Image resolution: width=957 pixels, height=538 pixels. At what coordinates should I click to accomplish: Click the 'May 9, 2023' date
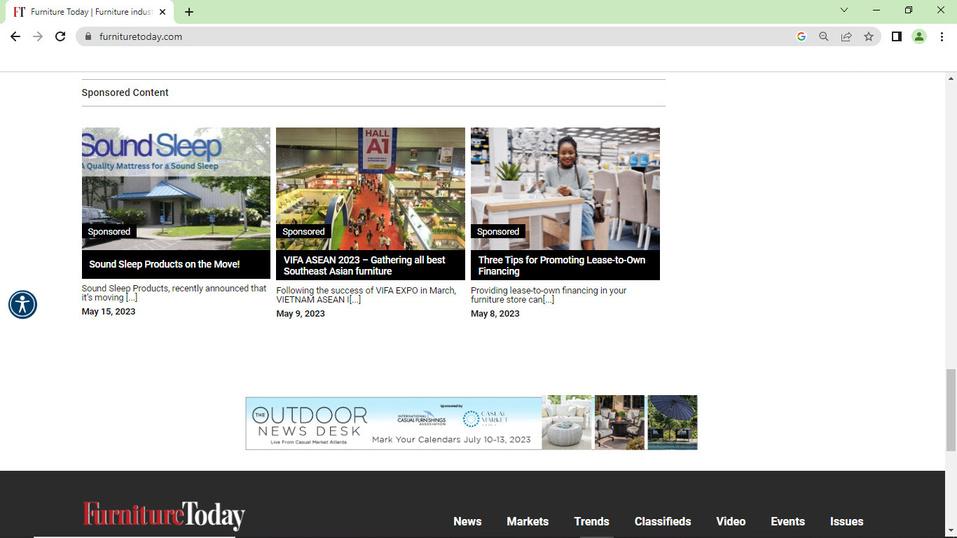pos(300,314)
